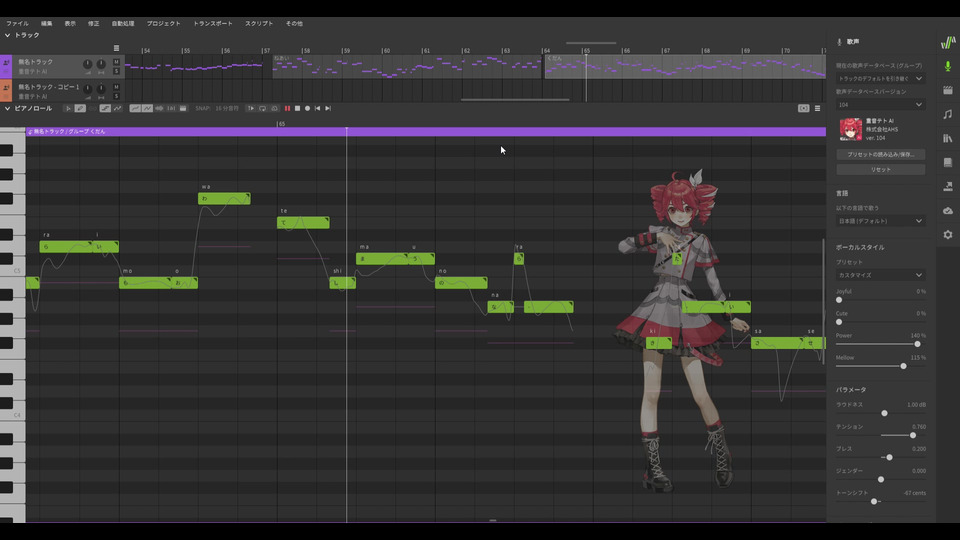This screenshot has height=540, width=960.
Task: Mute the 無名トラック - コピー1 track
Action: tap(116, 87)
